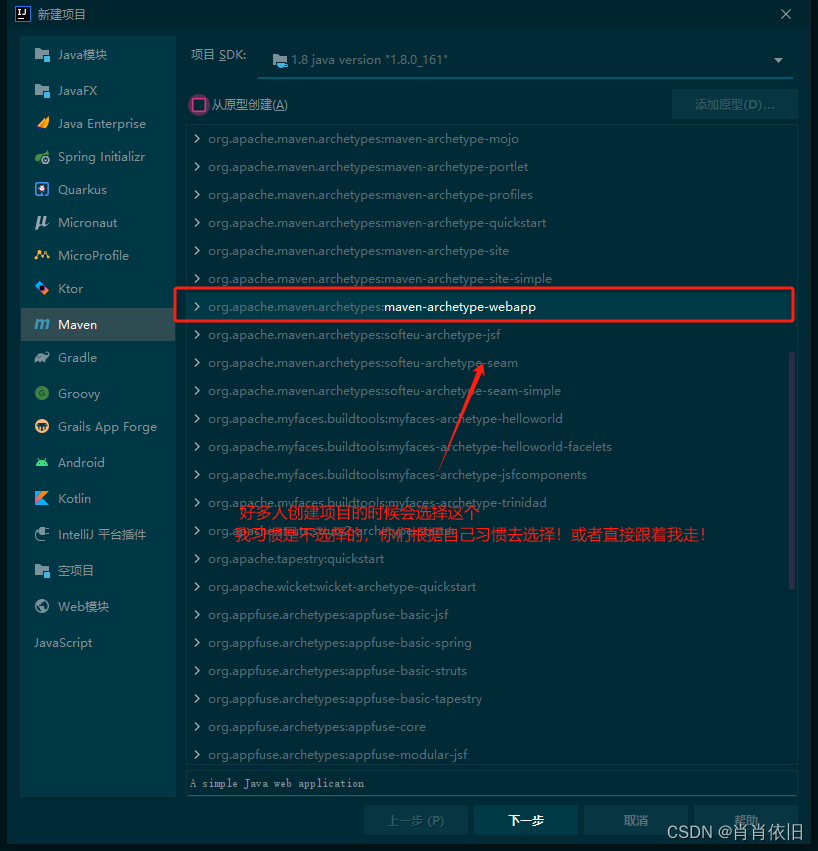
Task: Select Kotlin project type
Action: [98, 498]
